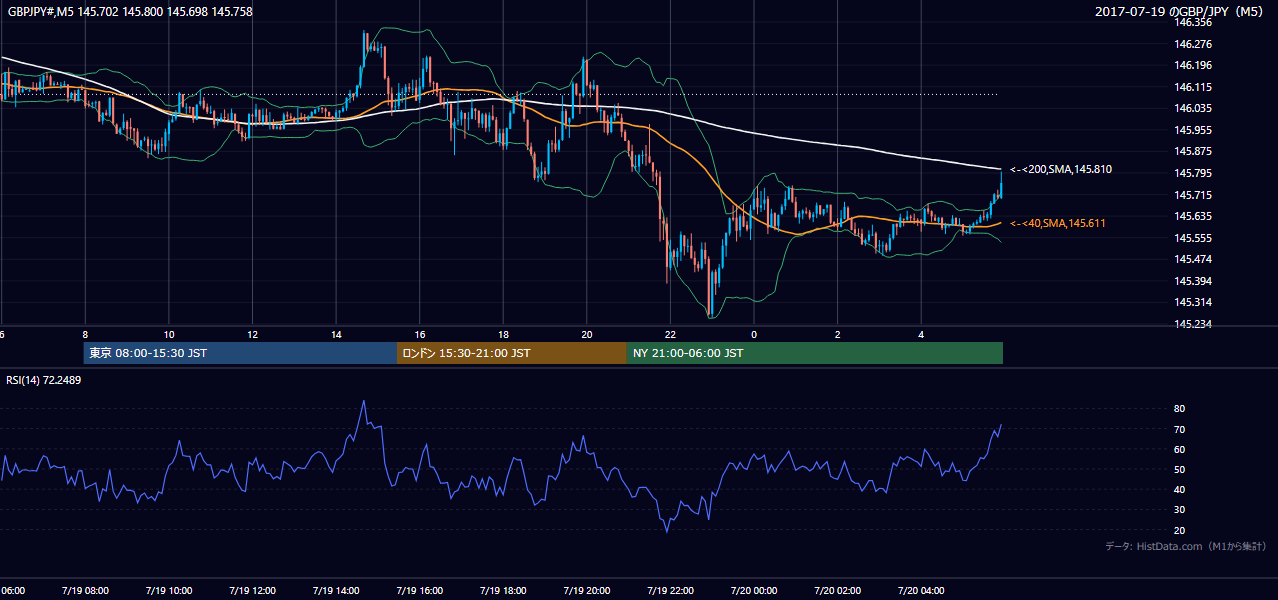Click the RSI scale value 60
This screenshot has height=600, width=1278.
point(1179,449)
